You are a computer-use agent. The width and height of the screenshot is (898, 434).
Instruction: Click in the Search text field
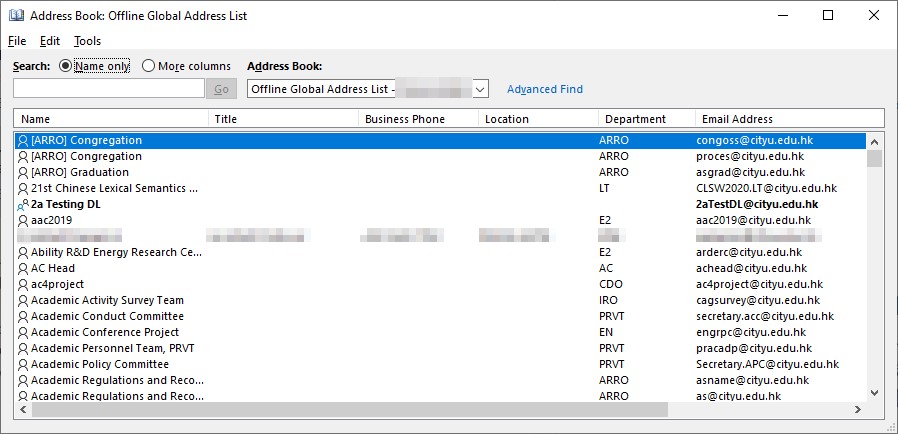coord(108,89)
